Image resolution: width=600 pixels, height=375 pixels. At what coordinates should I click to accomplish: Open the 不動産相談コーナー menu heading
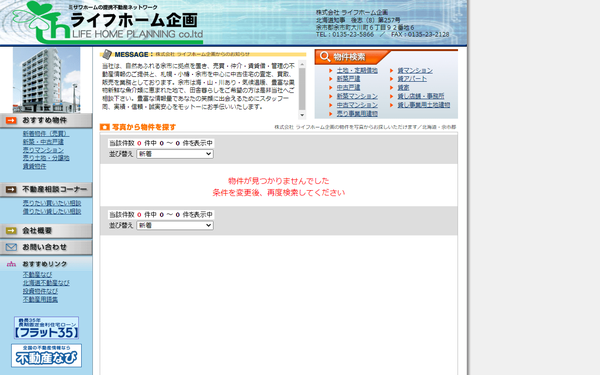click(x=46, y=189)
